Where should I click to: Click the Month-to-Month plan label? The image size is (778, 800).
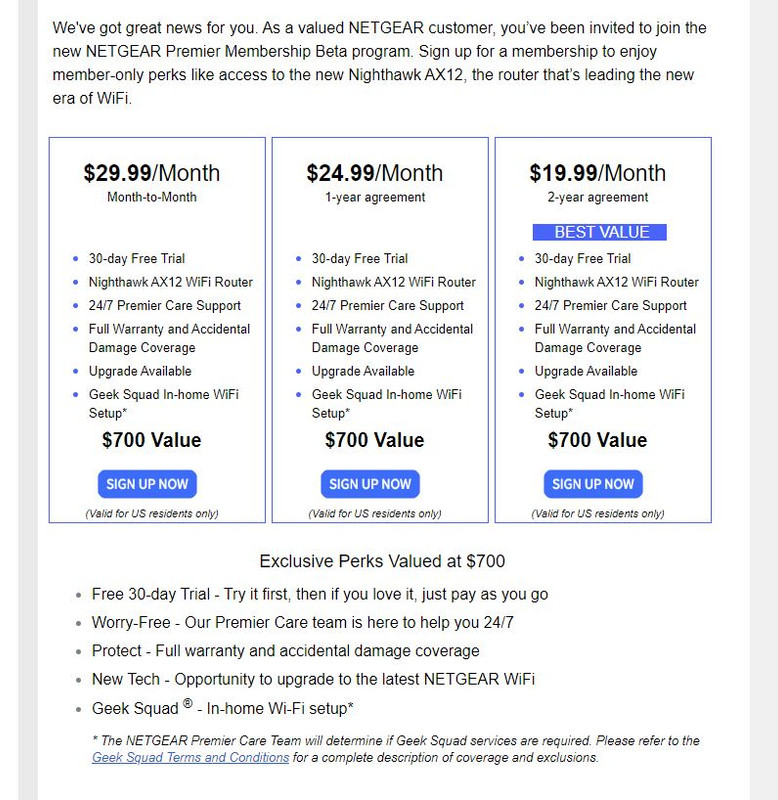tap(152, 197)
